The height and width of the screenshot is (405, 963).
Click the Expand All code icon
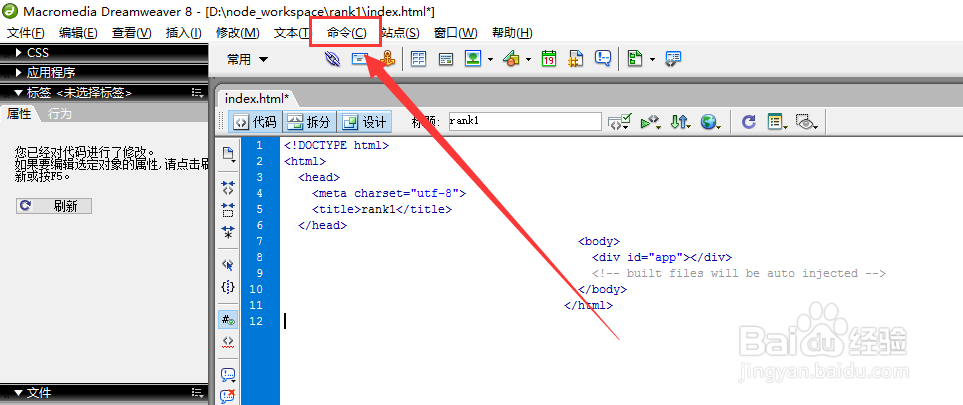pyautogui.click(x=228, y=232)
